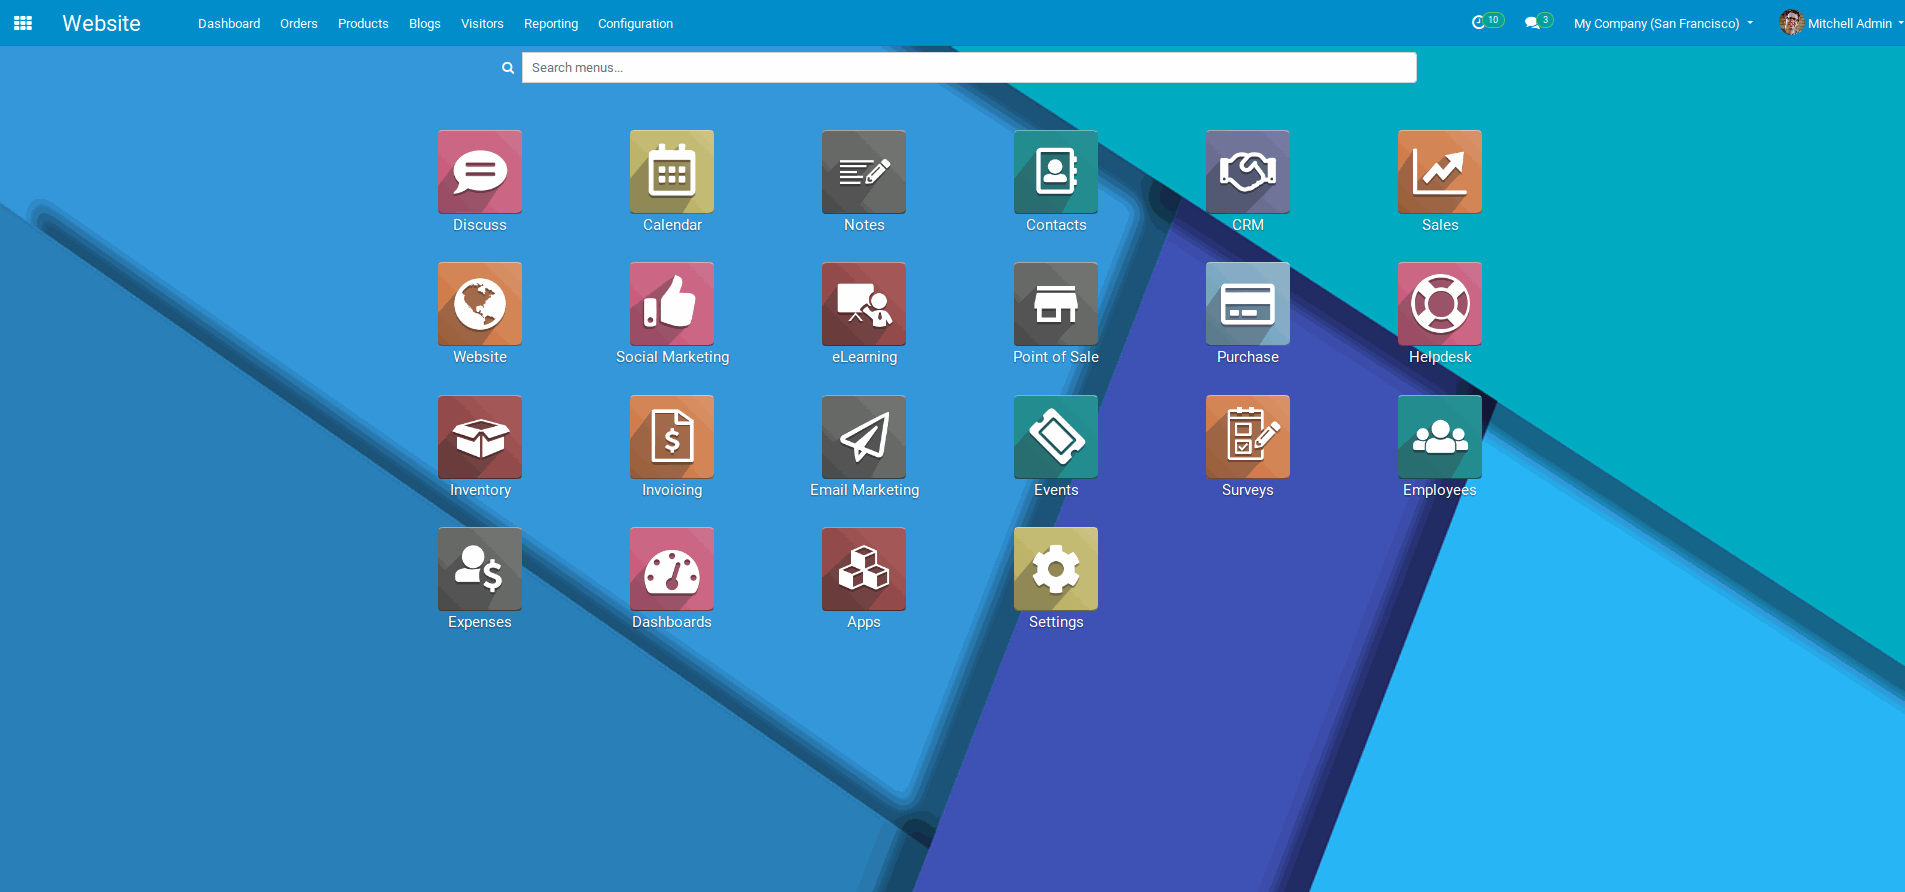The image size is (1905, 892).
Task: Click the Website brand title link
Action: [x=101, y=23]
